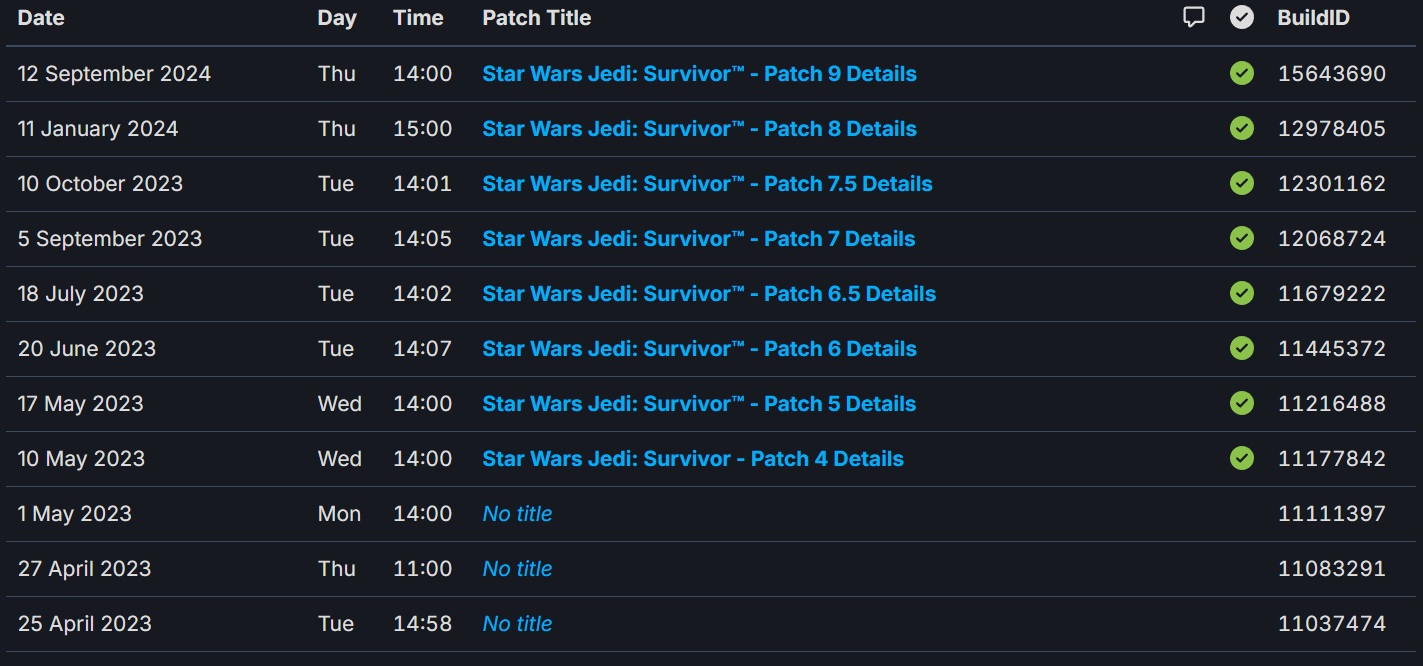Open the 'No title' patch from 25 April 2023
Image resolution: width=1423 pixels, height=666 pixels.
tap(517, 624)
